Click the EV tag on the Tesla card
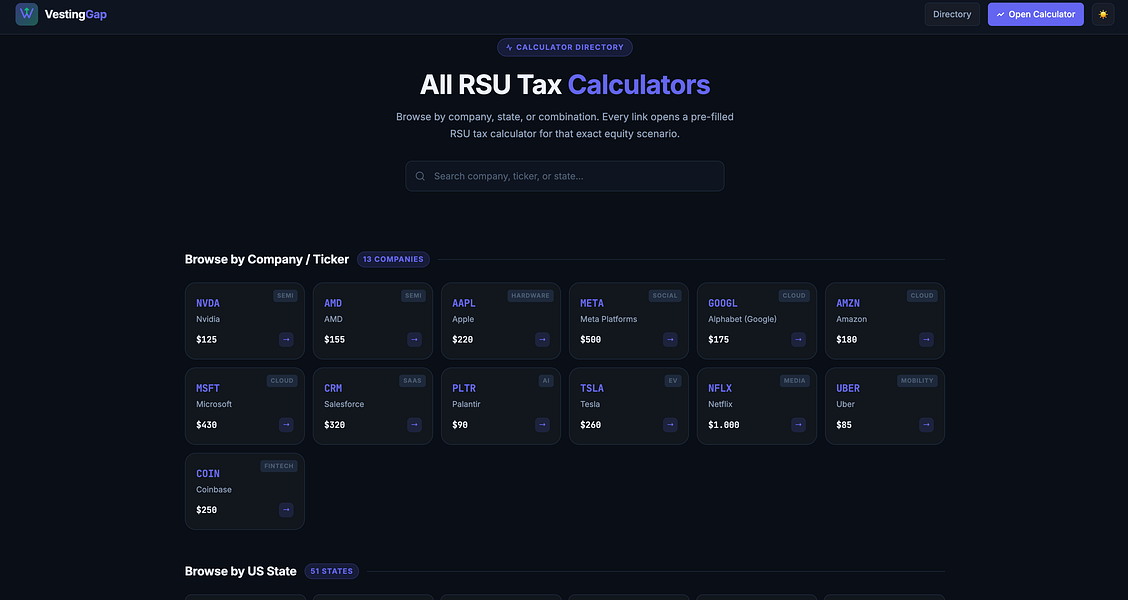Viewport: 1128px width, 600px height. [673, 381]
